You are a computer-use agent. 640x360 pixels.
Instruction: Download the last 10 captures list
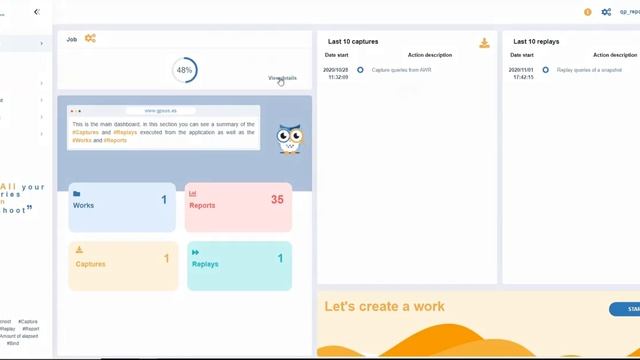click(x=484, y=43)
